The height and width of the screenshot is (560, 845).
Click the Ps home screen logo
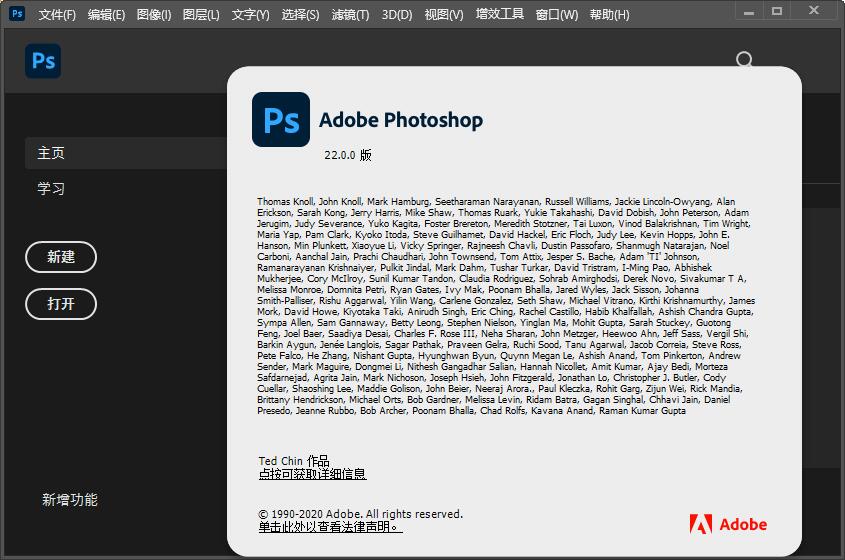point(43,61)
